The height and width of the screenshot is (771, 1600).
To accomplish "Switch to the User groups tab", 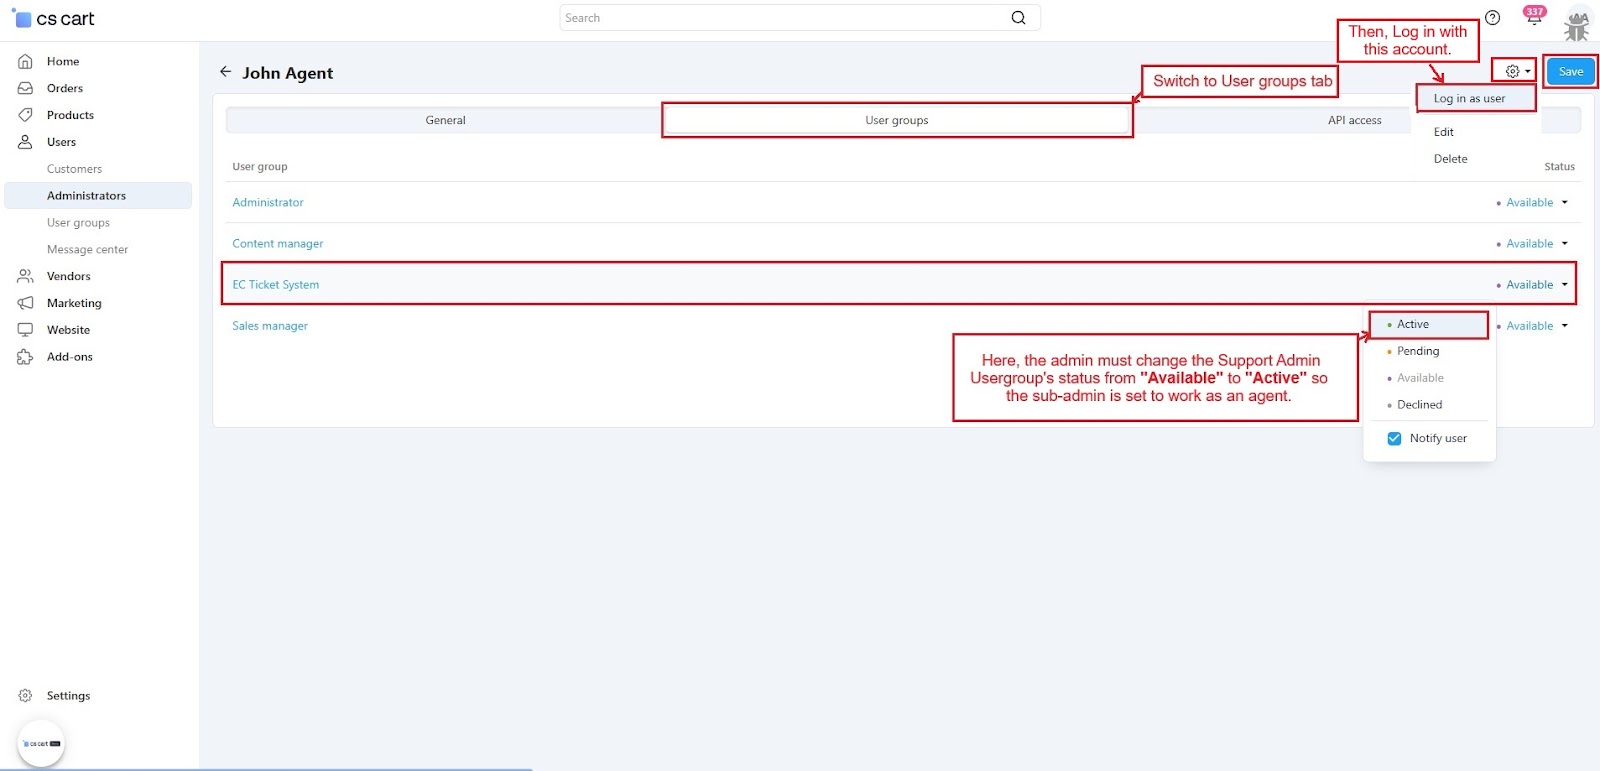I will coord(896,120).
